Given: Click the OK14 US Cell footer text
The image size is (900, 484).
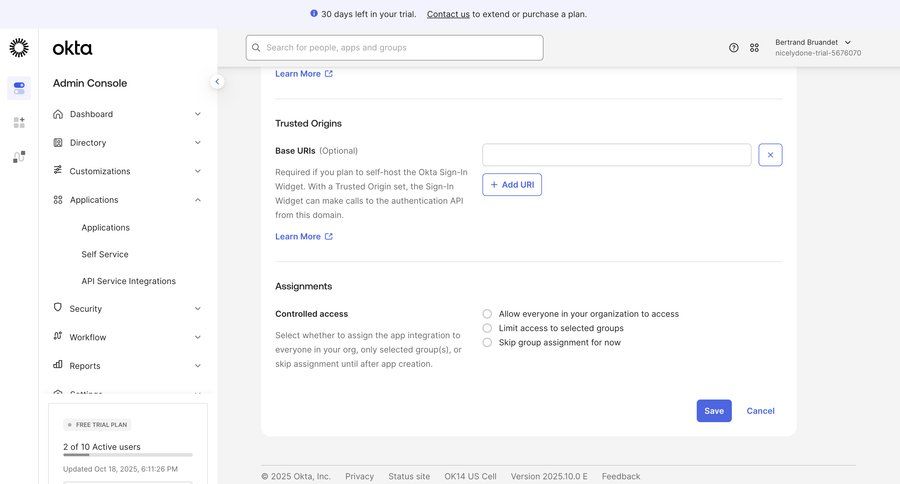Looking at the screenshot, I should tap(470, 476).
